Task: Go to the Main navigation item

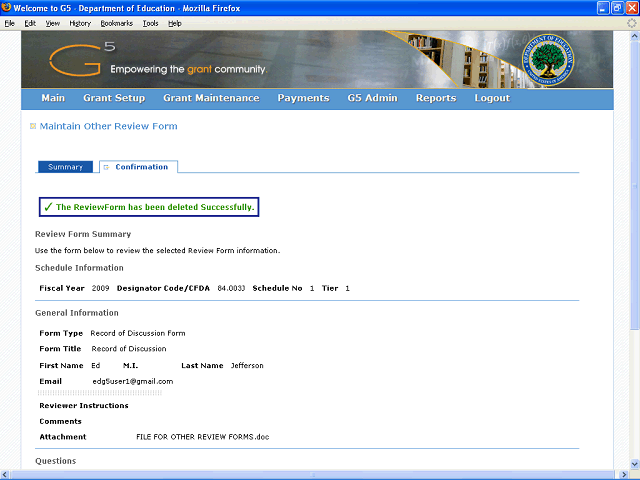Action: (53, 98)
